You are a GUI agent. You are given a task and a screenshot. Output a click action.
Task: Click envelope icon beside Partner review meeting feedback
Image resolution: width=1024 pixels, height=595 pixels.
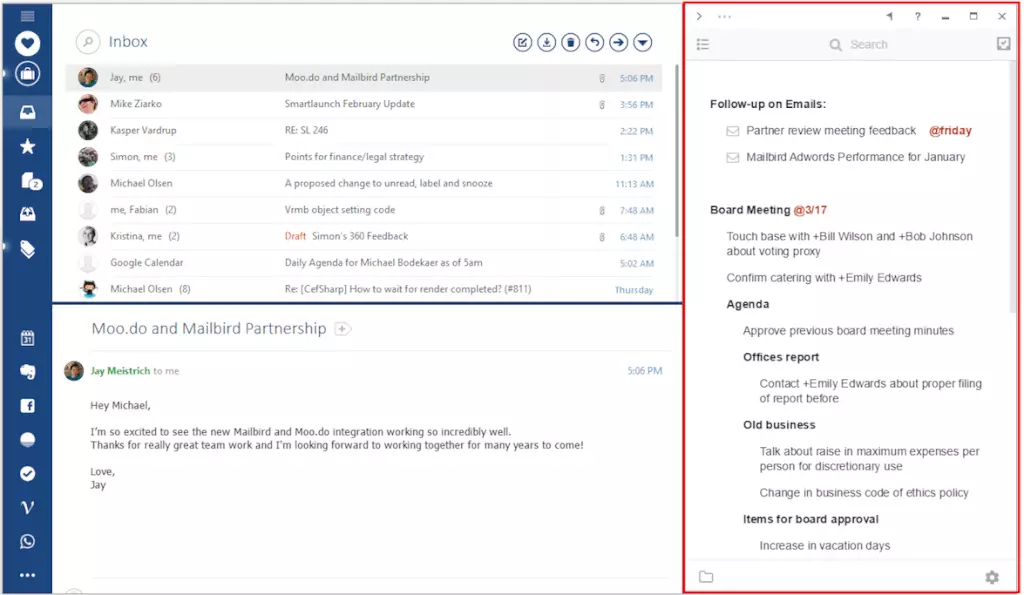(x=733, y=131)
